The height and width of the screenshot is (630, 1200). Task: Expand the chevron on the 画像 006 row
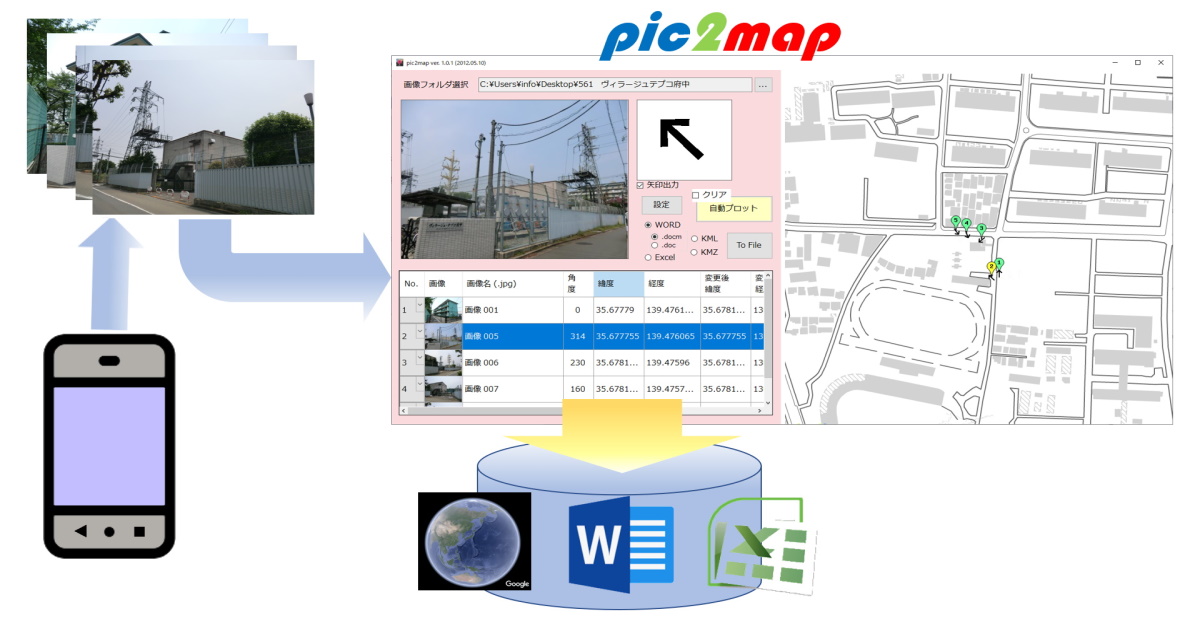tap(419, 356)
